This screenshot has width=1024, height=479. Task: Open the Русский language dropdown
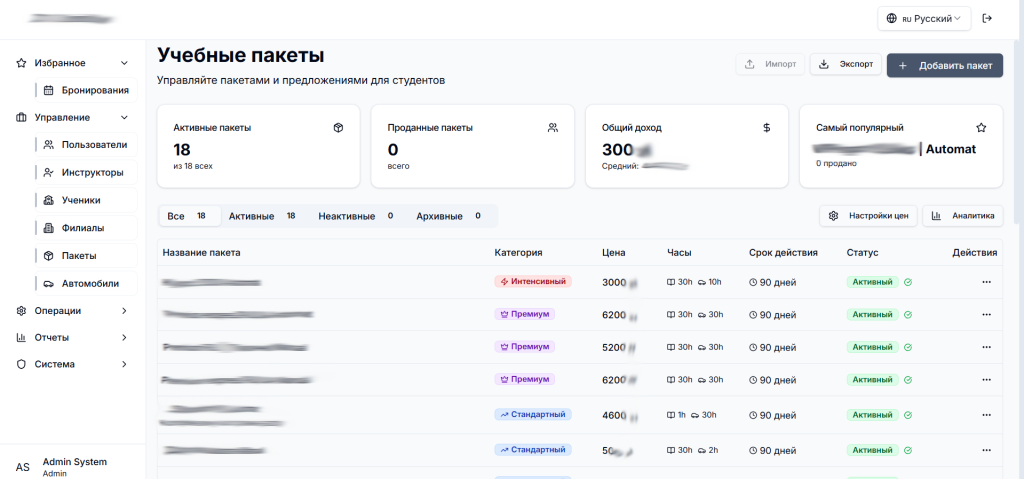coord(924,18)
